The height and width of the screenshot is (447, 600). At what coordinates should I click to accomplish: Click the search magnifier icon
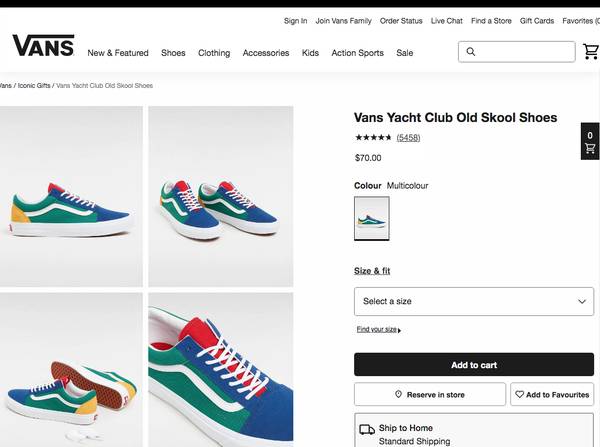click(x=471, y=52)
